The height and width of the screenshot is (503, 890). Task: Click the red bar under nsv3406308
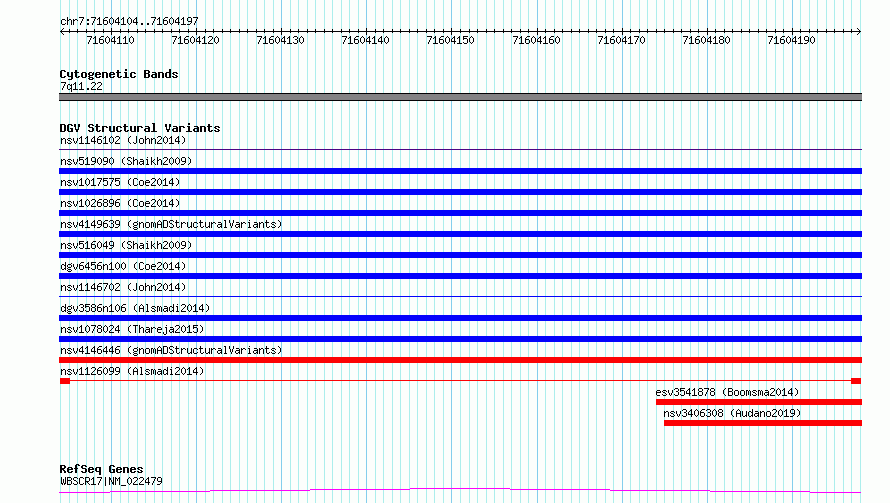(x=763, y=423)
